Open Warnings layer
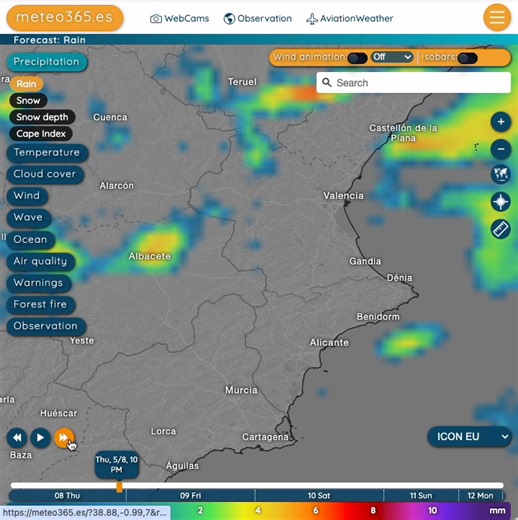 [x=39, y=283]
